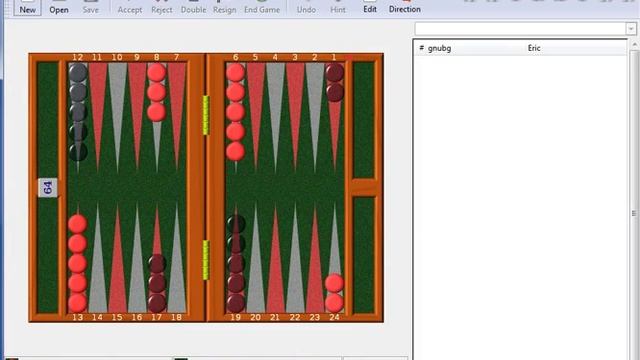
Task: Select dark checkers on point 17
Action: point(157,283)
